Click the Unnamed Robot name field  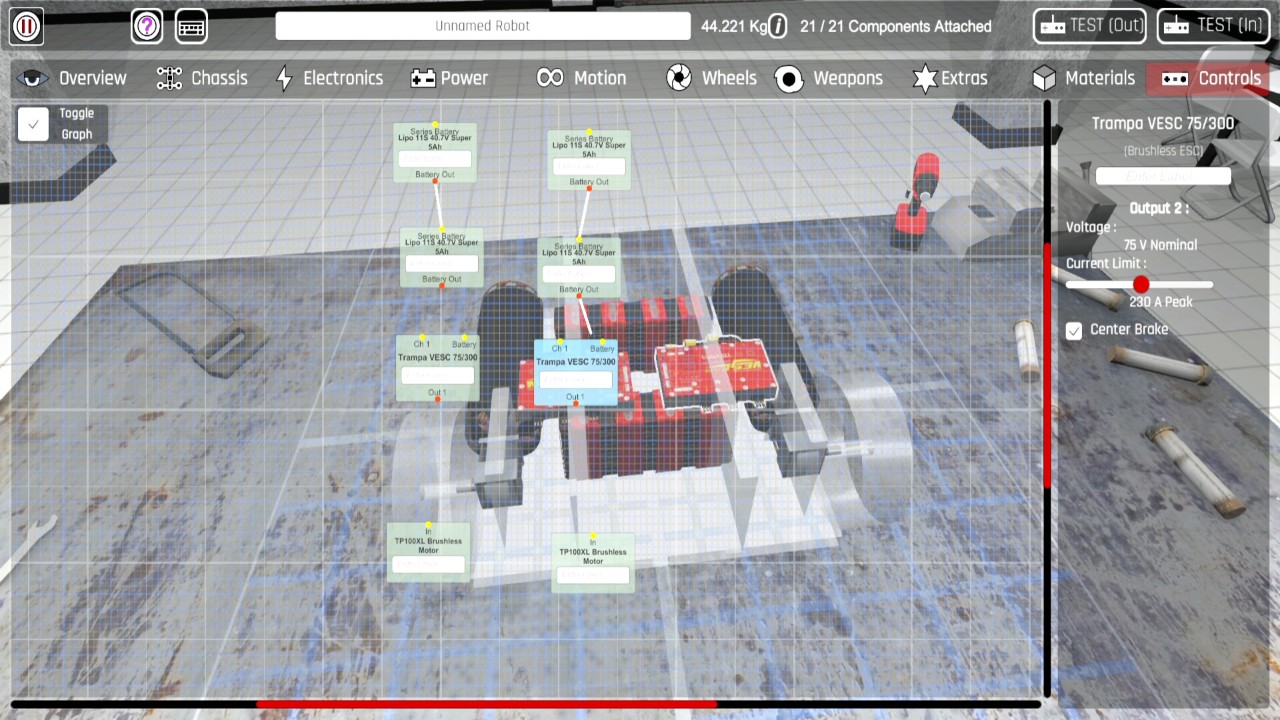(483, 26)
